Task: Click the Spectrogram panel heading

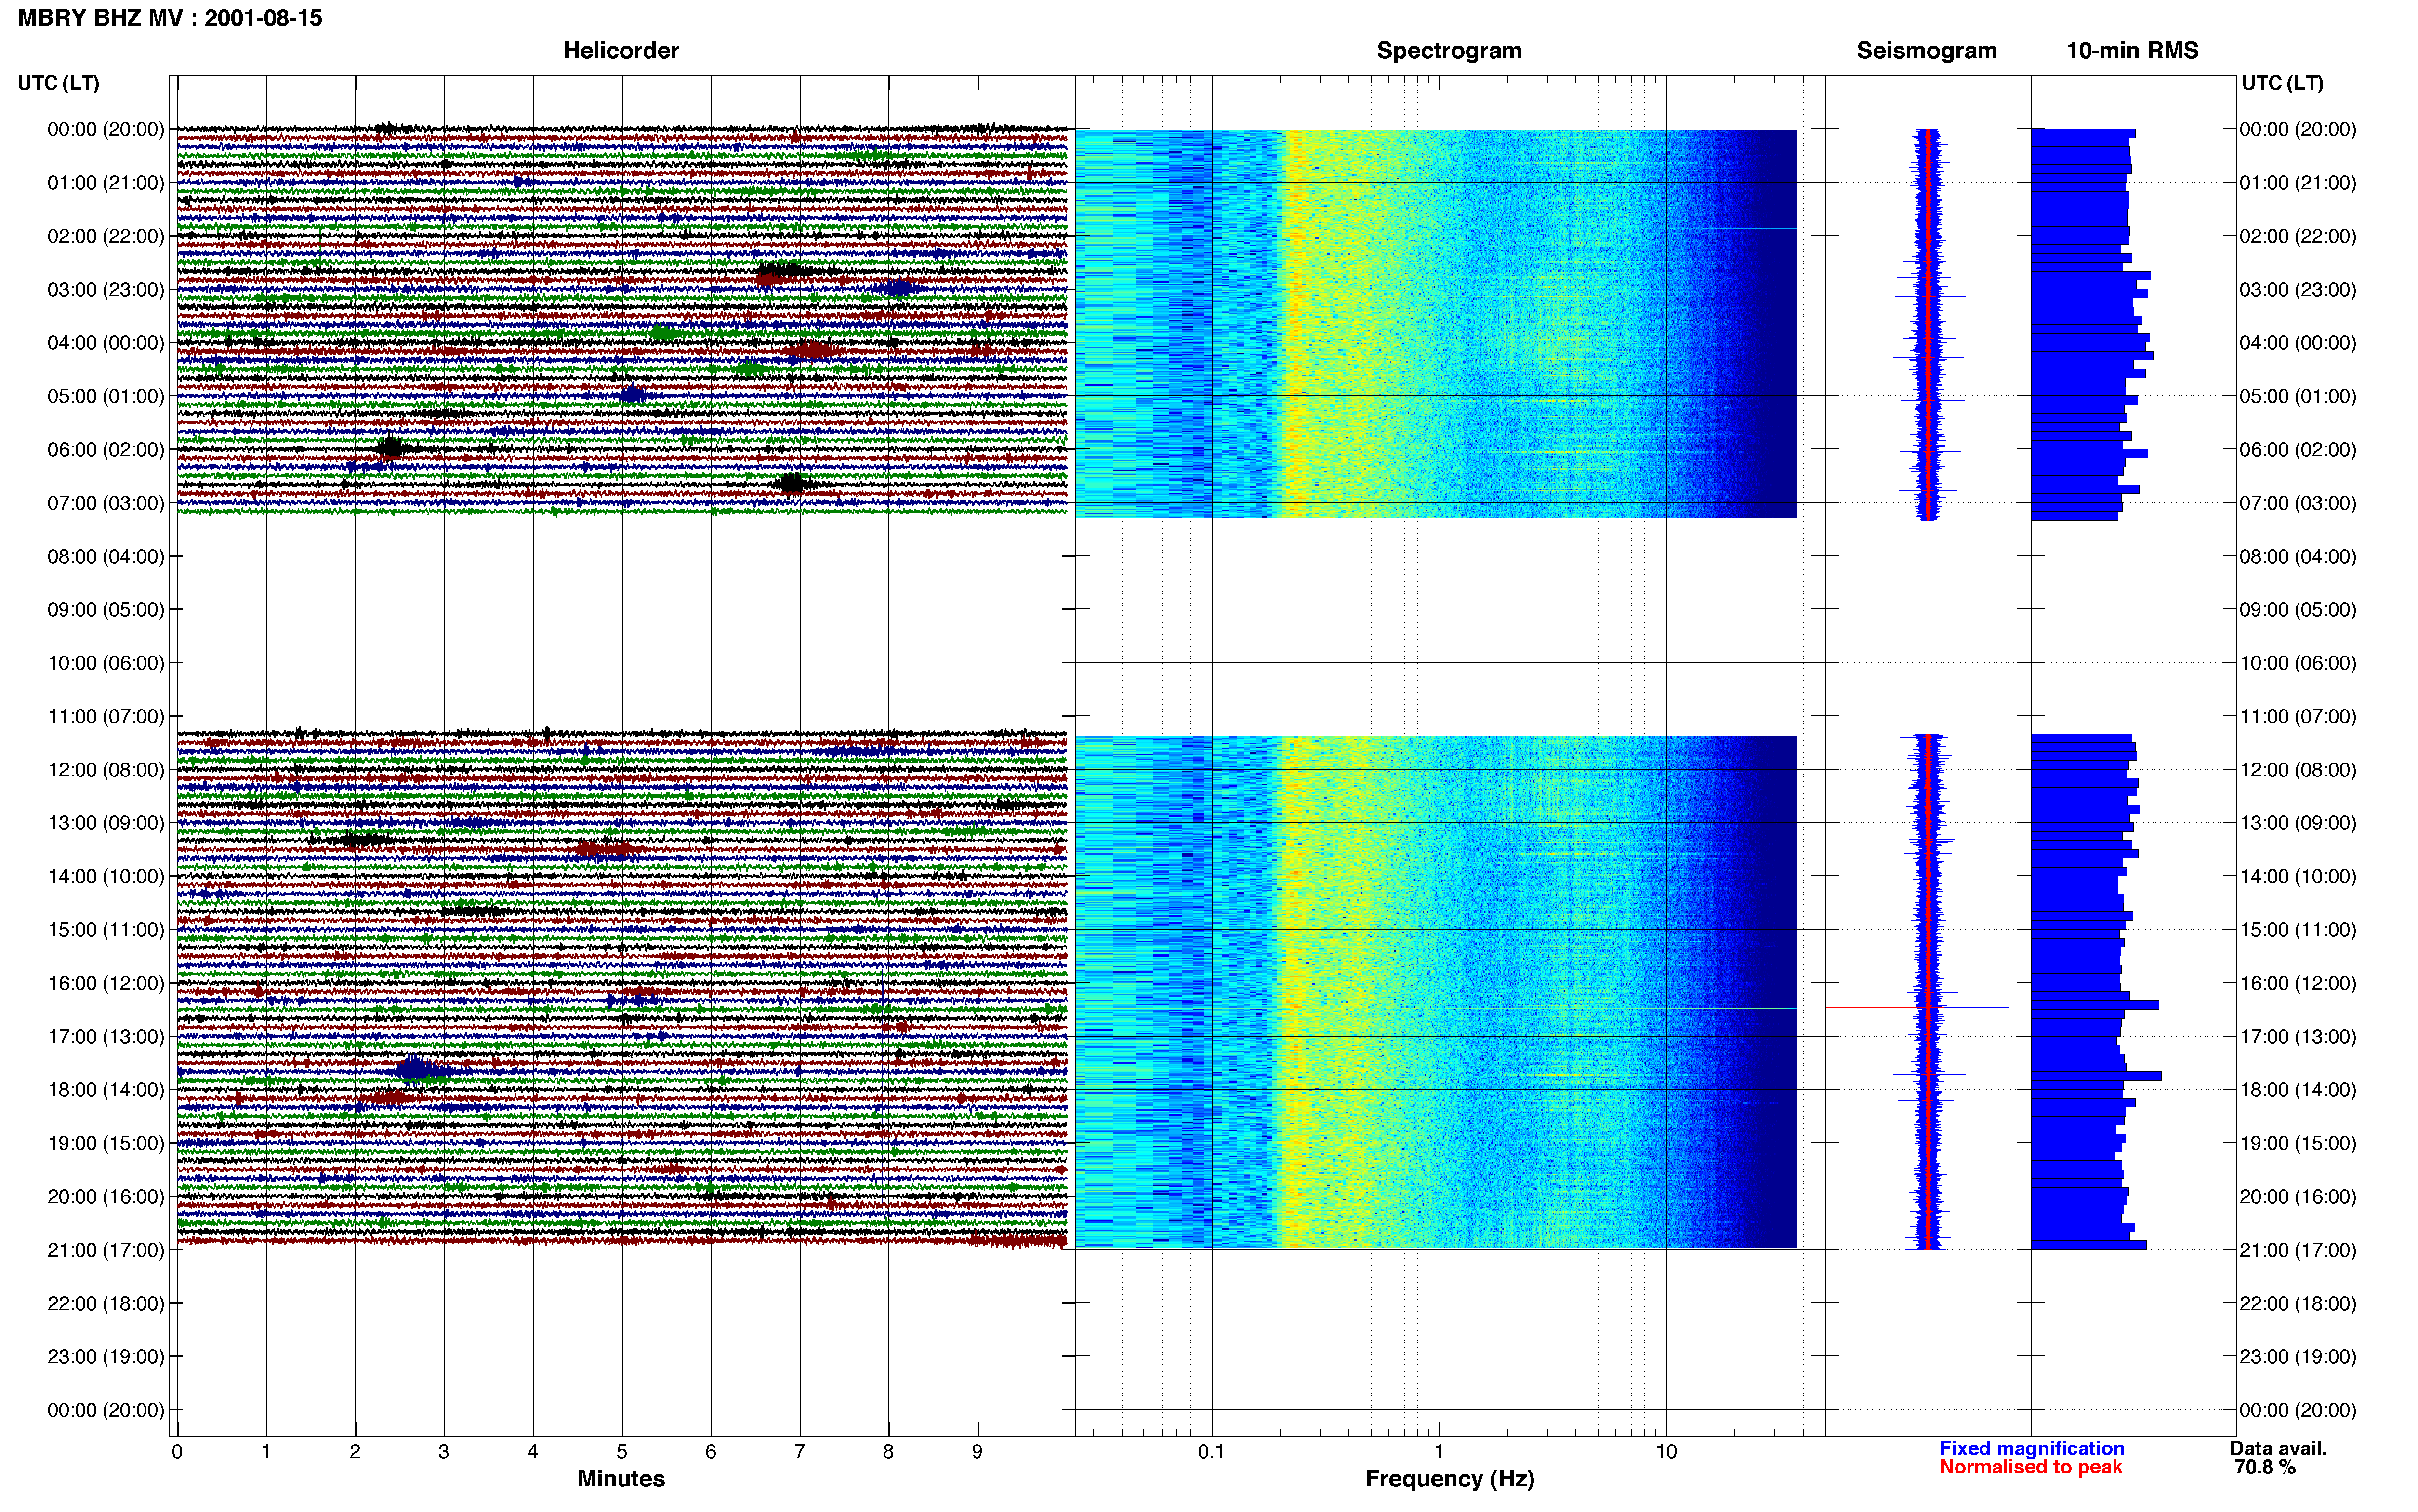Action: 1449,50
